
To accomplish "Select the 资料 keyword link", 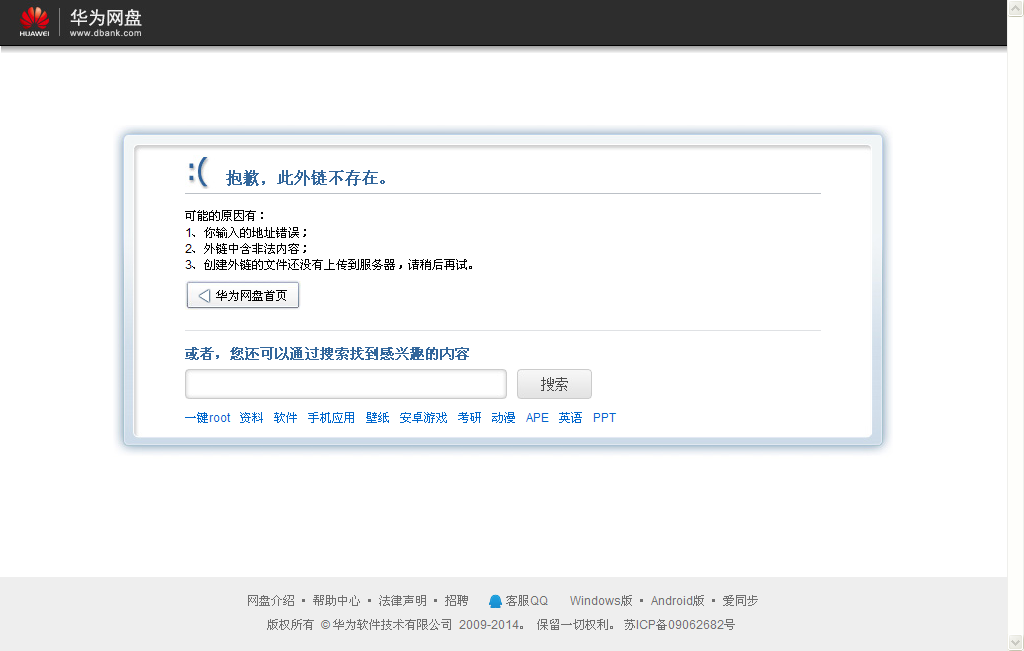I will point(251,418).
